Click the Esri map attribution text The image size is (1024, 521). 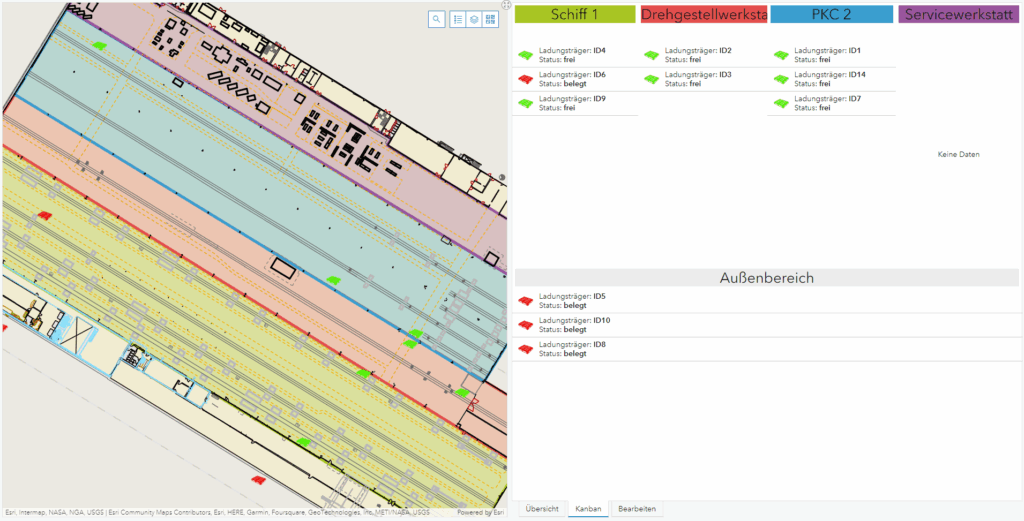coord(217,513)
